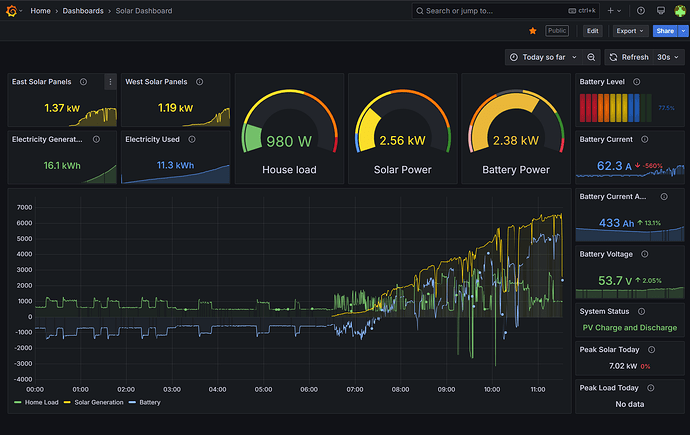Click the Edit dashboard button
Viewport: 690px width, 435px height.
click(x=592, y=31)
